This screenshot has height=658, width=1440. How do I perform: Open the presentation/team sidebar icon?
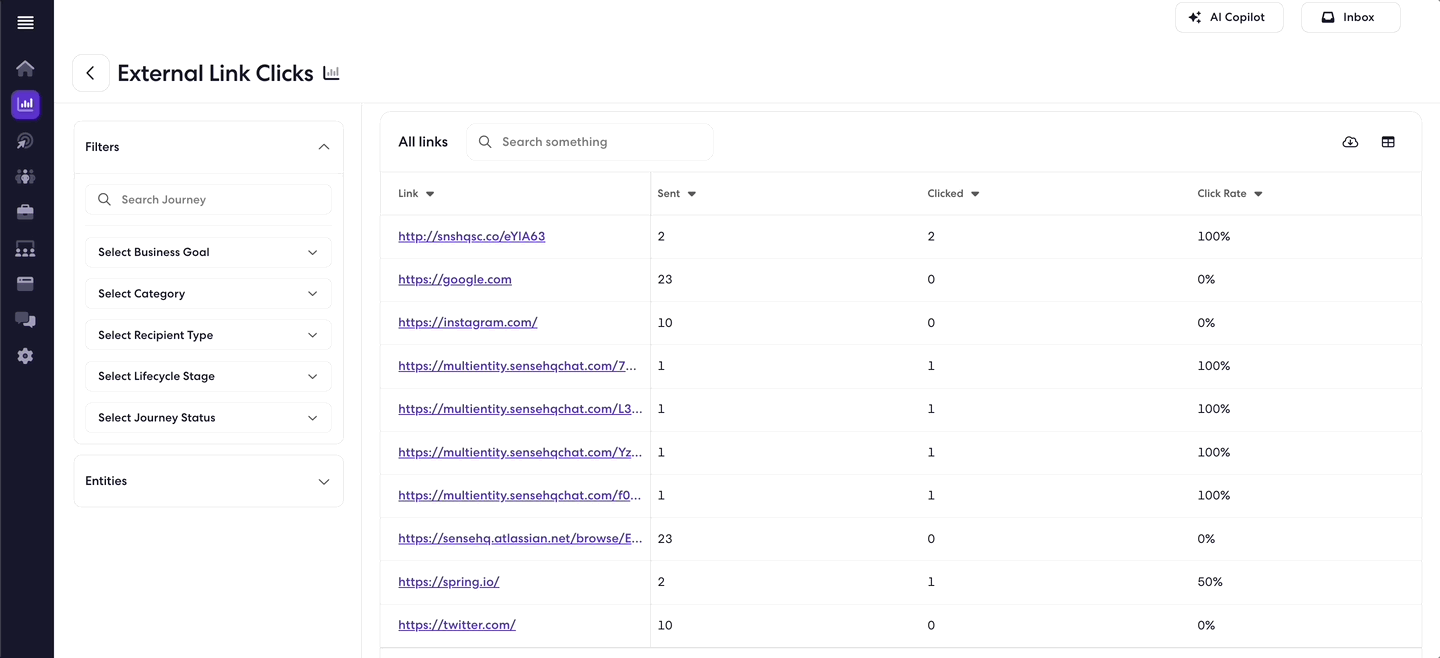[x=25, y=249]
